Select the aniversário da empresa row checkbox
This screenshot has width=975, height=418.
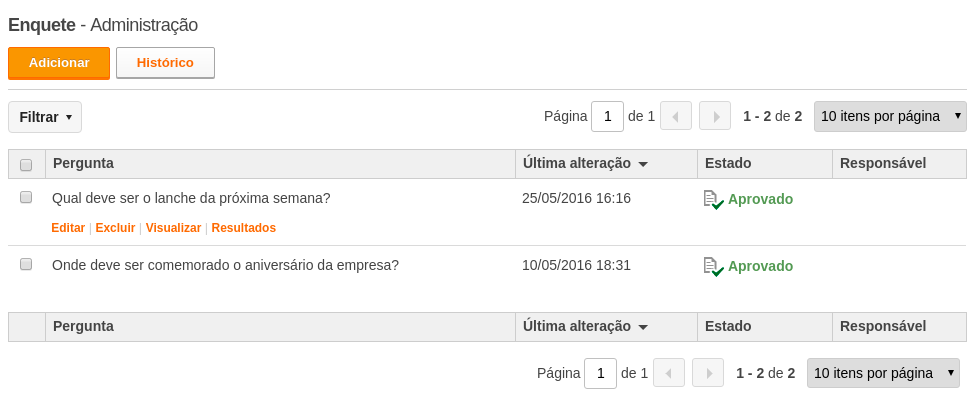[26, 264]
